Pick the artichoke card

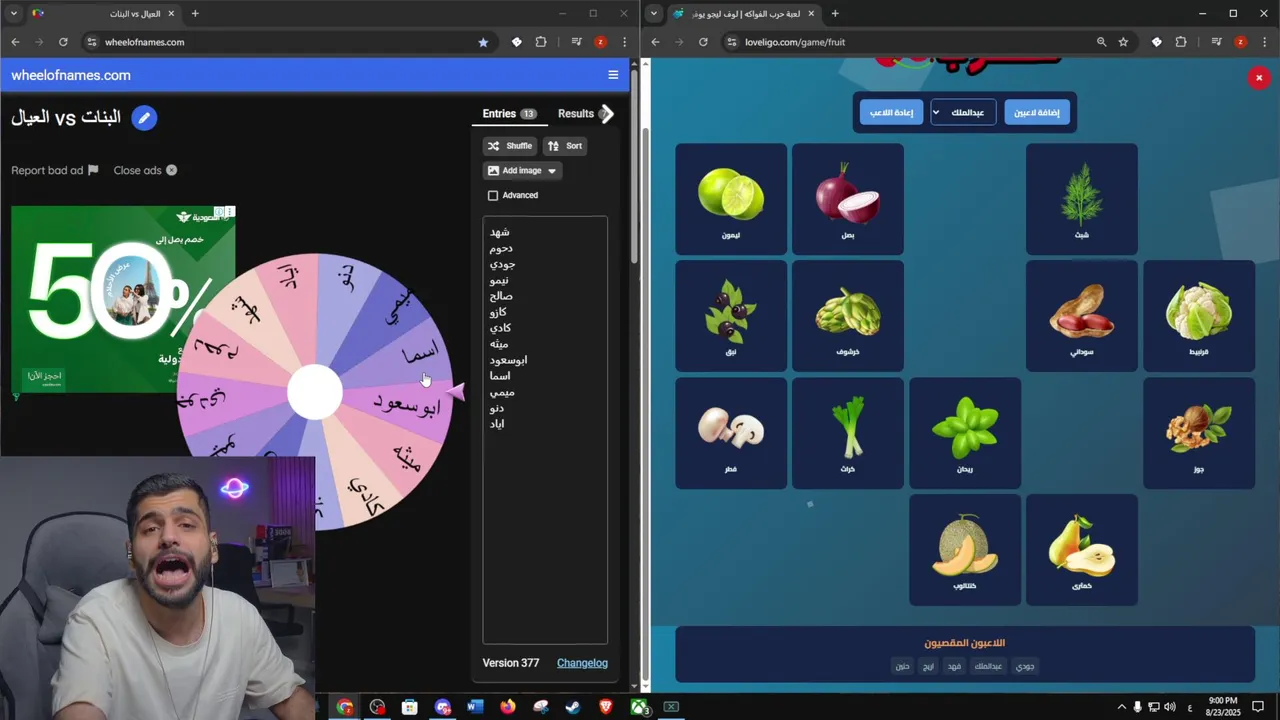(x=848, y=316)
